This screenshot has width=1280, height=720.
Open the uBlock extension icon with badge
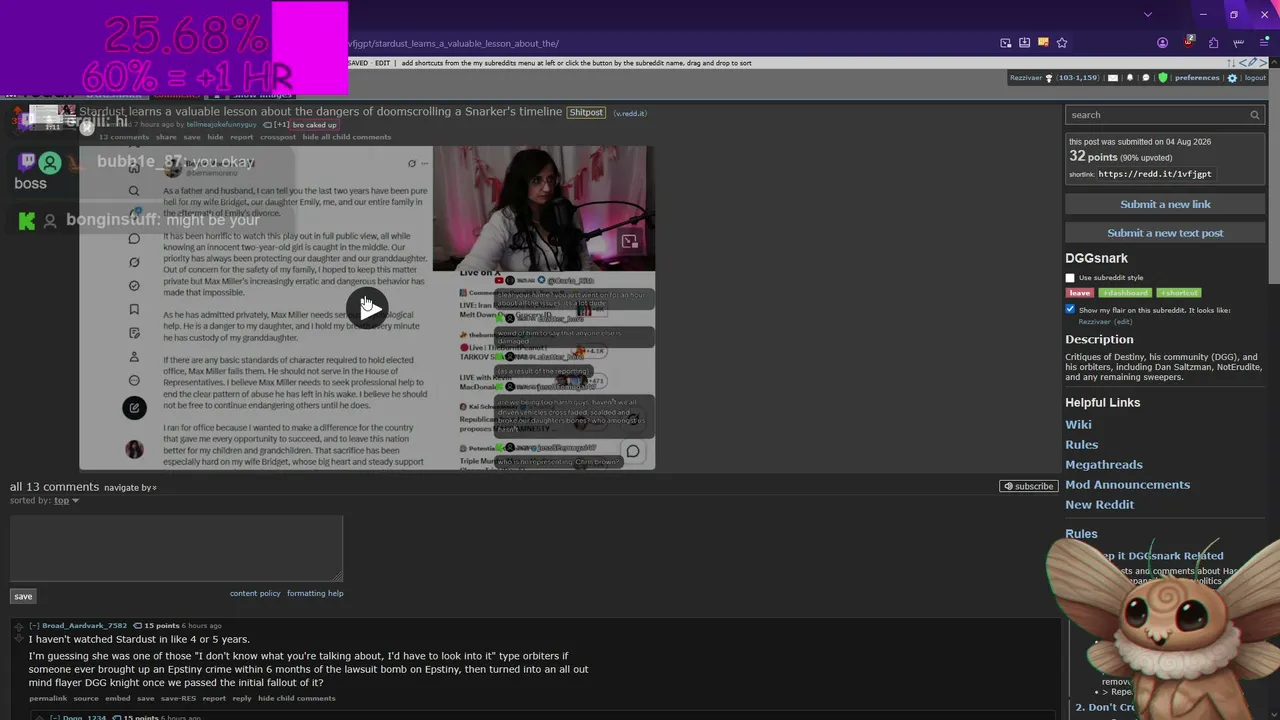[1188, 42]
